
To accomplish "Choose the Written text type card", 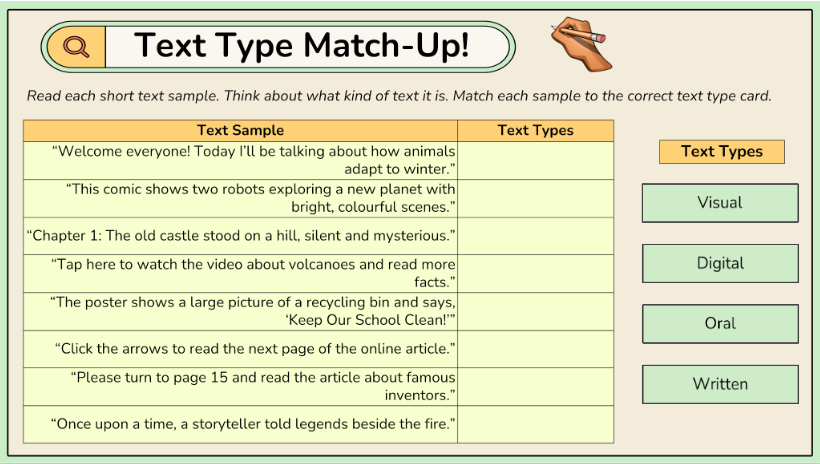I will [720, 384].
